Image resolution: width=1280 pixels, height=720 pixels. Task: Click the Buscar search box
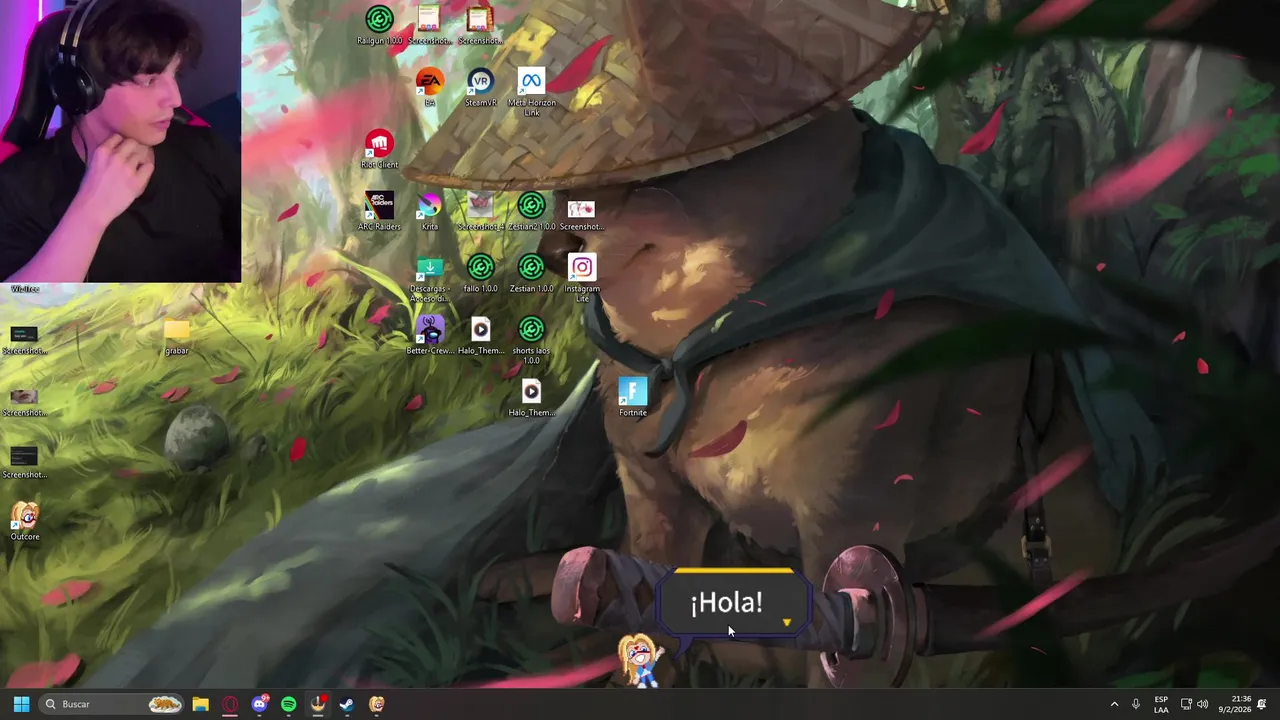[x=112, y=704]
